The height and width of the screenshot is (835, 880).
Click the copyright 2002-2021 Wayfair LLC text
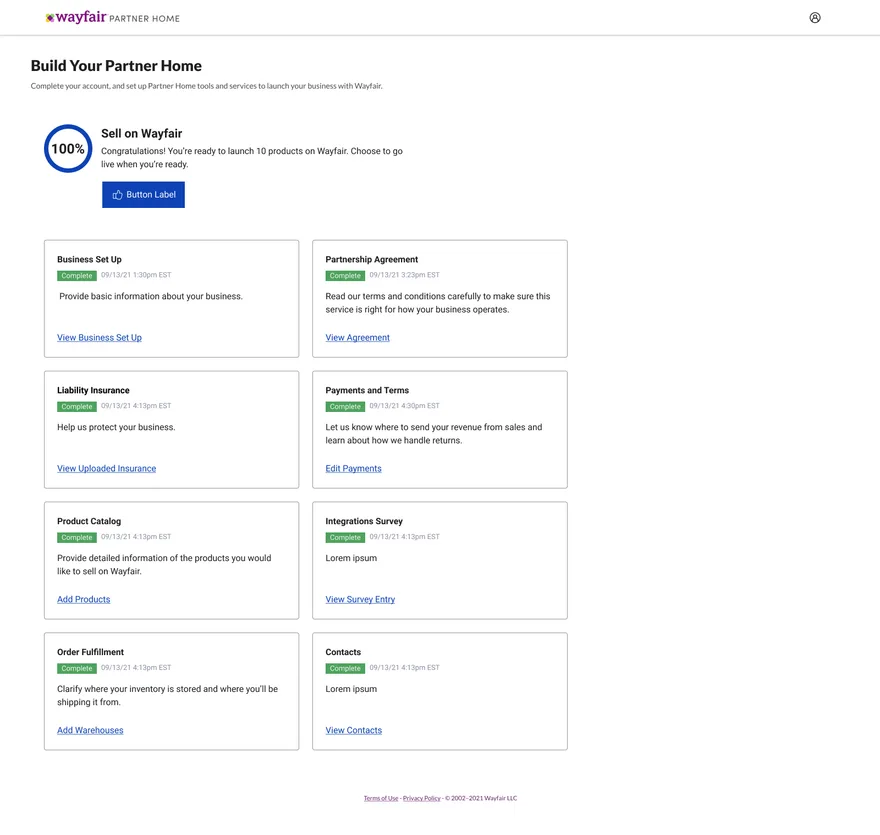point(481,798)
